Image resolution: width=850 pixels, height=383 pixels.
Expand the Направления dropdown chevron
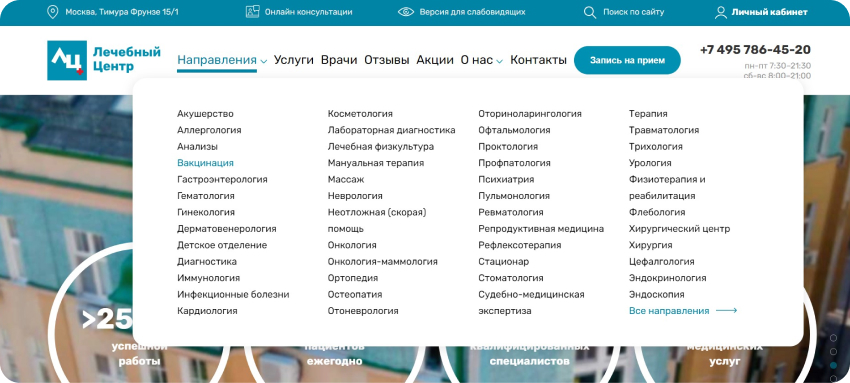[263, 61]
